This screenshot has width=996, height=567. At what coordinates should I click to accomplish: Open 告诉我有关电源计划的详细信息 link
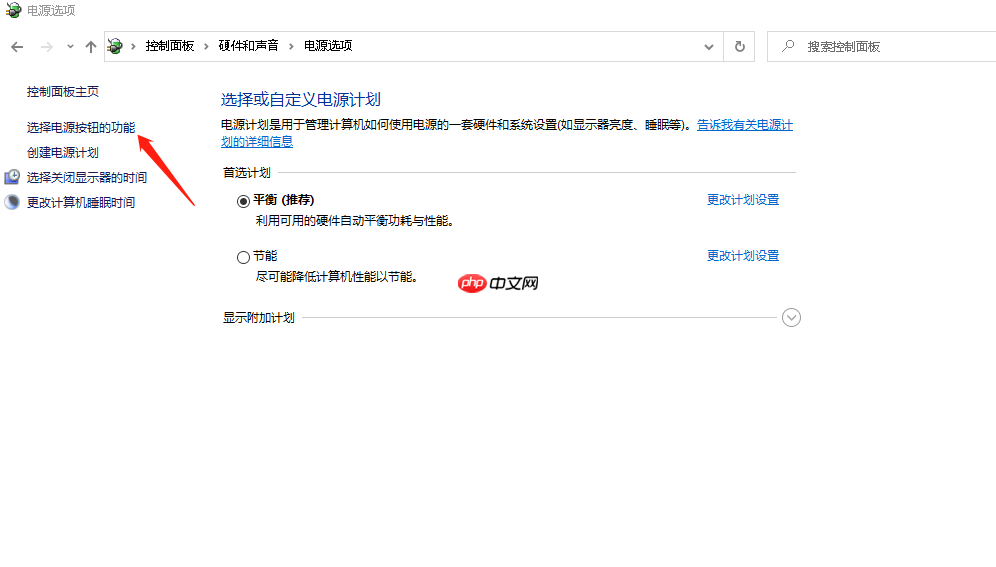click(x=744, y=125)
